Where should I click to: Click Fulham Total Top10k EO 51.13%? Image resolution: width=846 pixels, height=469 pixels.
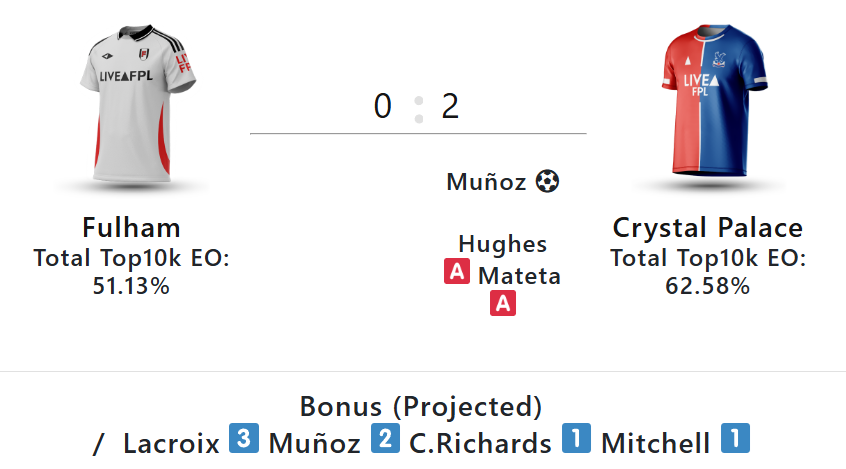click(132, 272)
